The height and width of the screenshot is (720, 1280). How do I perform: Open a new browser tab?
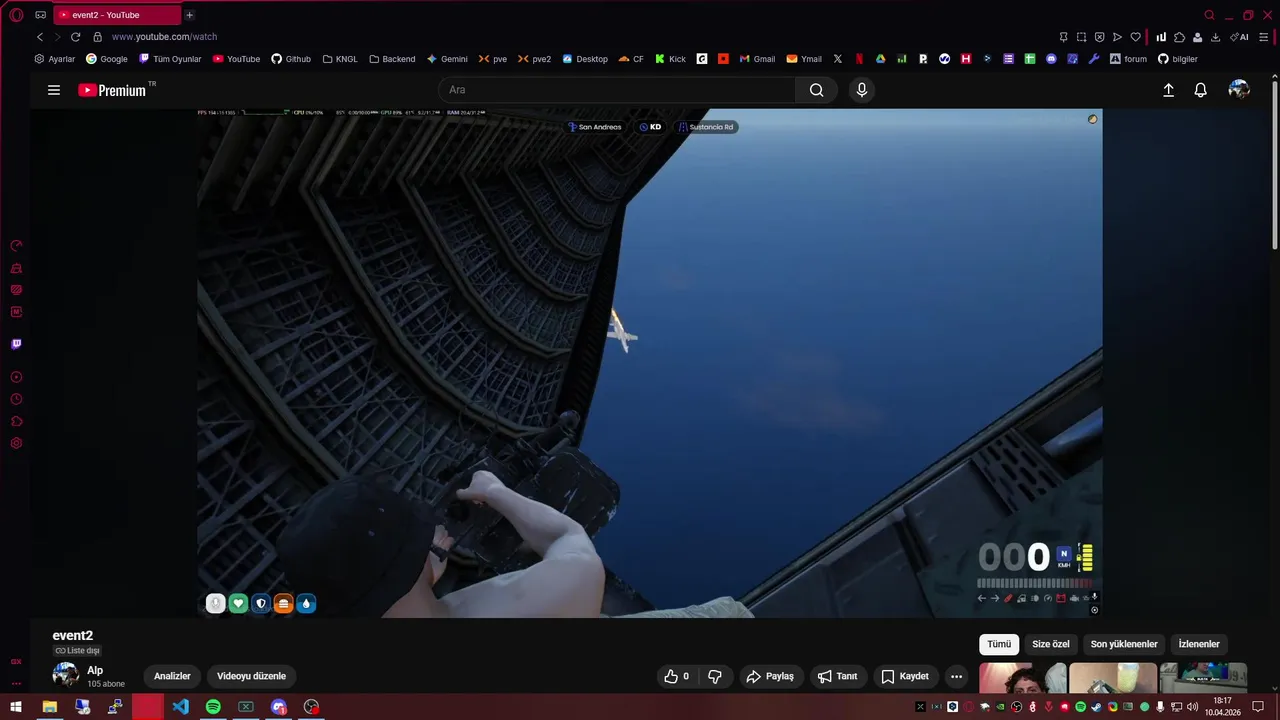pyautogui.click(x=189, y=15)
